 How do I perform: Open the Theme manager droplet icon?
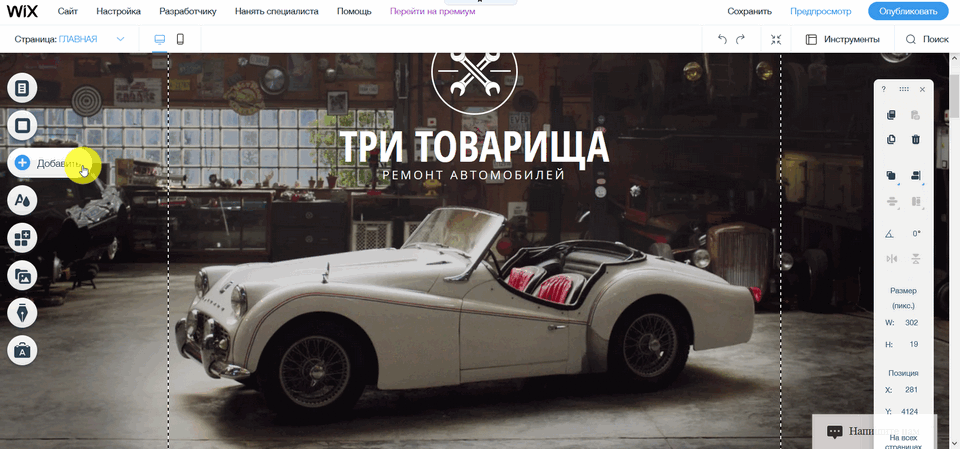point(22,200)
